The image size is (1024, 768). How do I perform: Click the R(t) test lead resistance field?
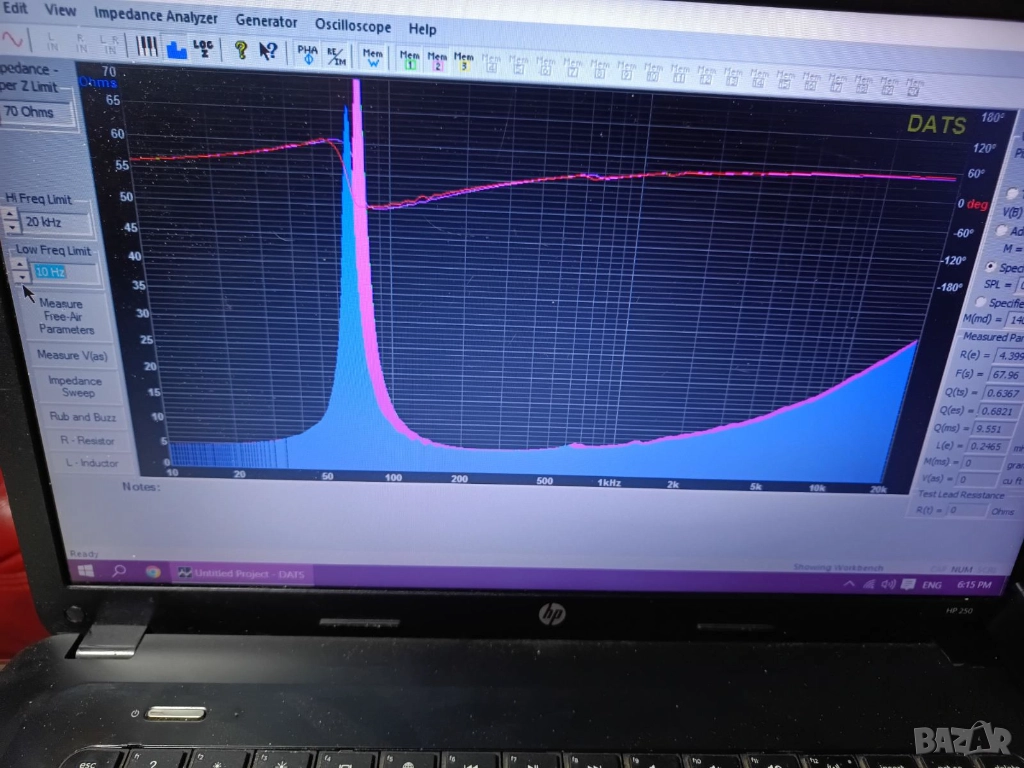pos(967,510)
